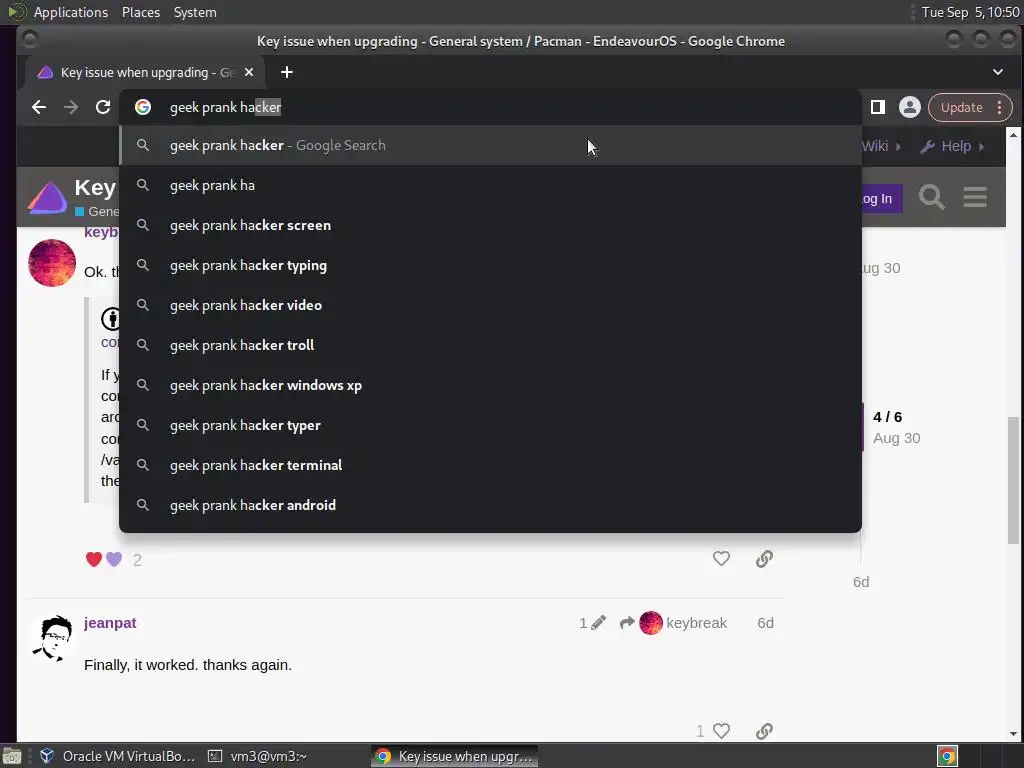Image resolution: width=1024 pixels, height=768 pixels.
Task: Click the Update button in Chrome's toolbar
Action: pyautogui.click(x=961, y=107)
